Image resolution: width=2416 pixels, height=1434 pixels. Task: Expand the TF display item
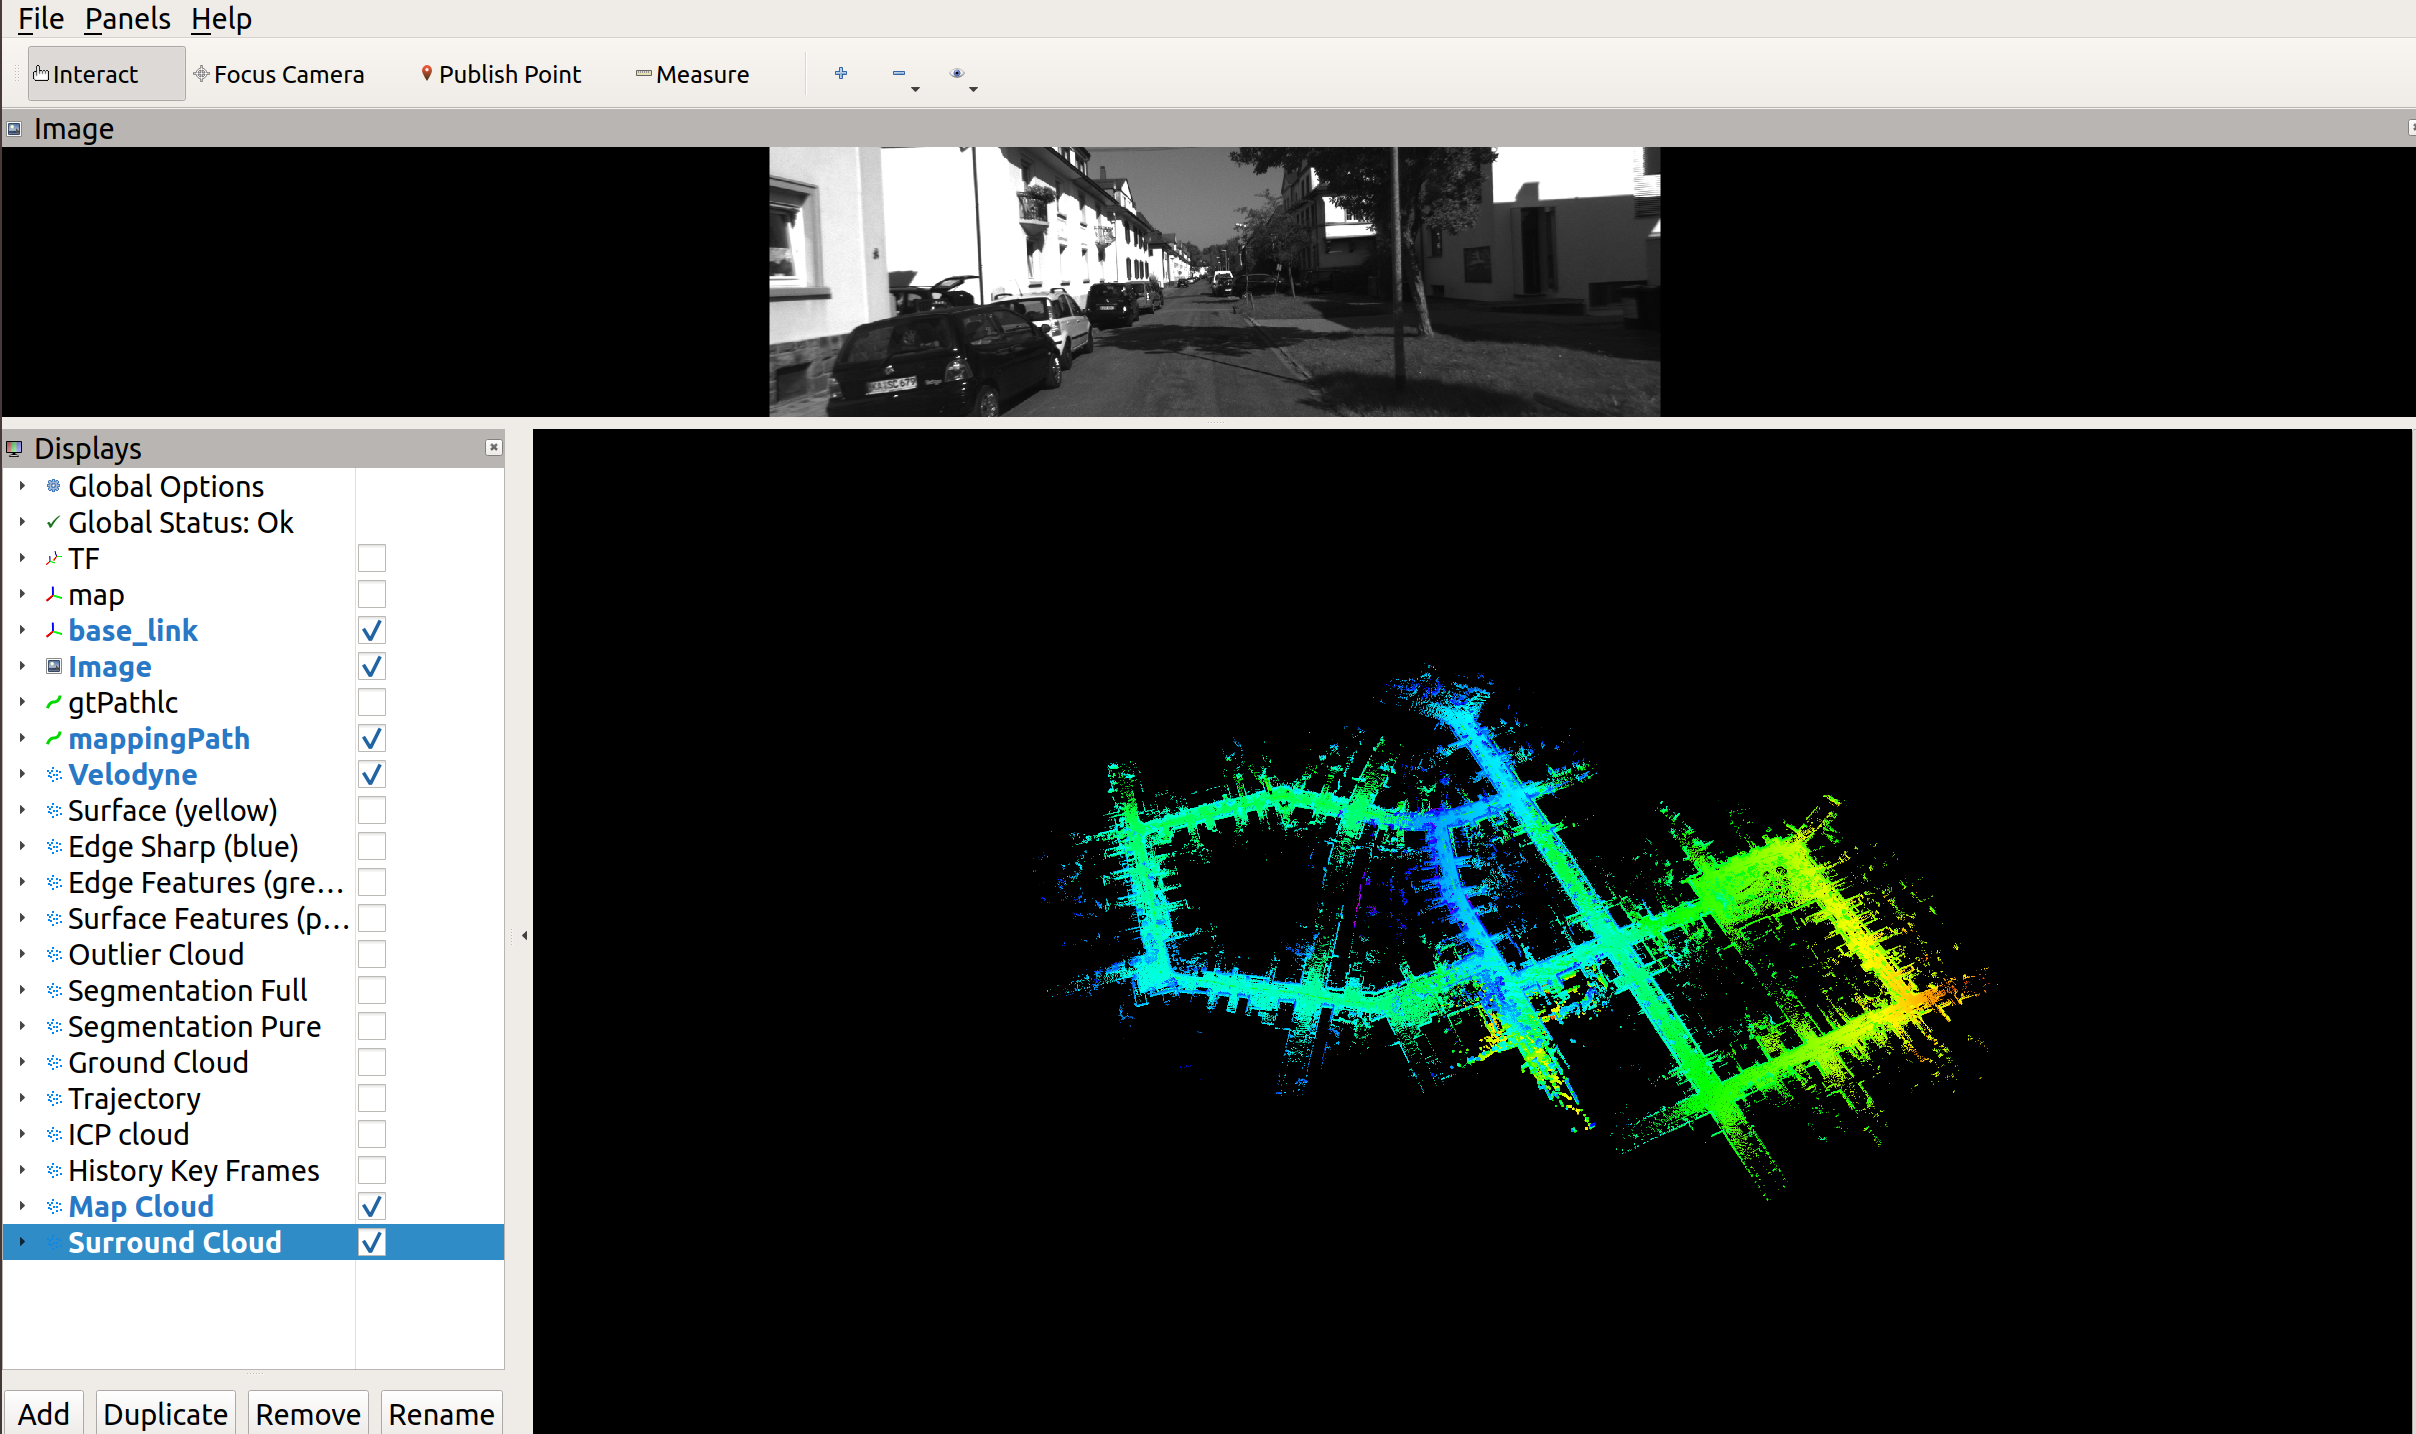tap(22, 558)
